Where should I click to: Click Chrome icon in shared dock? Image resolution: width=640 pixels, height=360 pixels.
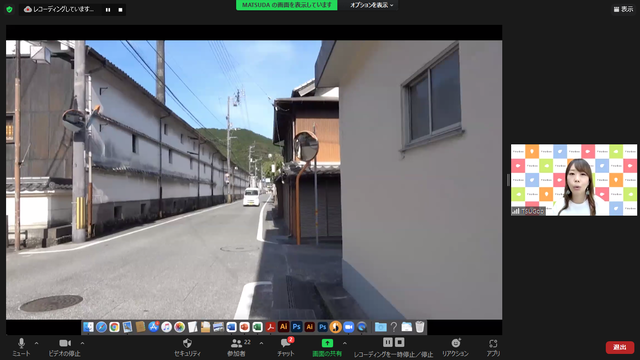[114, 327]
